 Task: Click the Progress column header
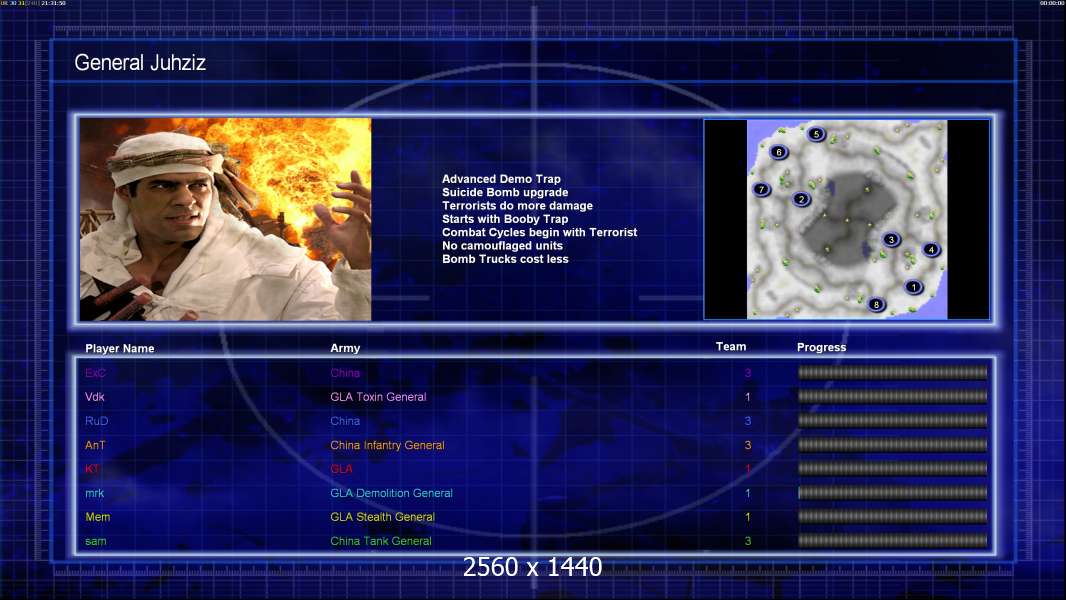pos(821,347)
